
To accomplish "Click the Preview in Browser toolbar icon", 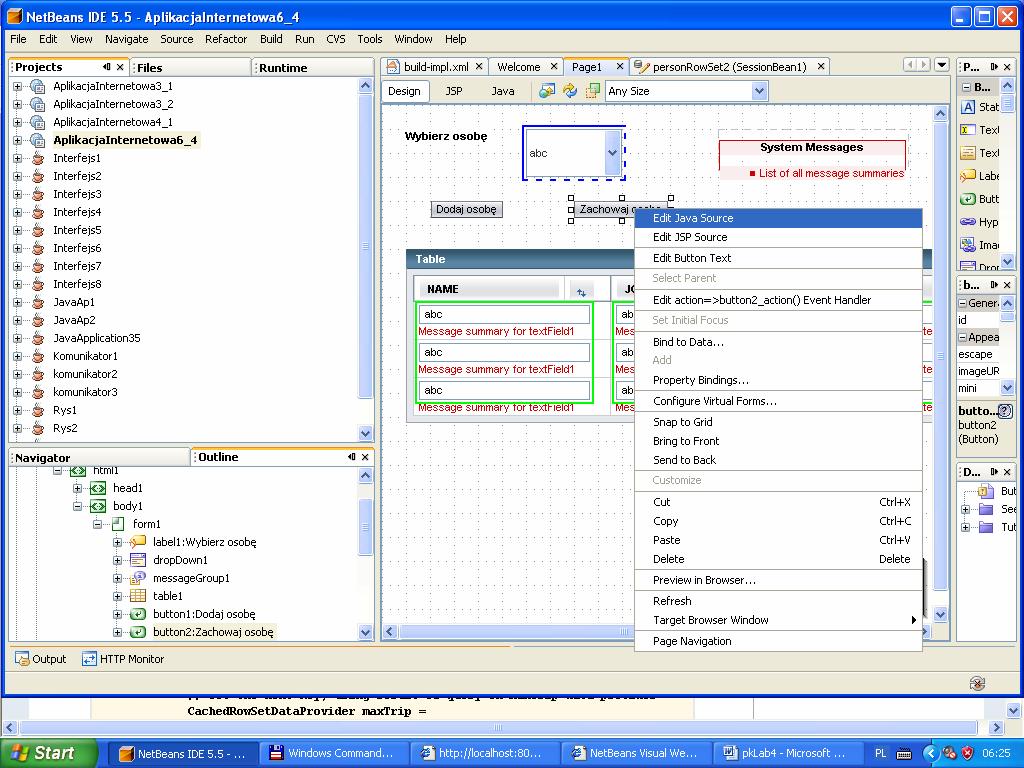I will (547, 91).
